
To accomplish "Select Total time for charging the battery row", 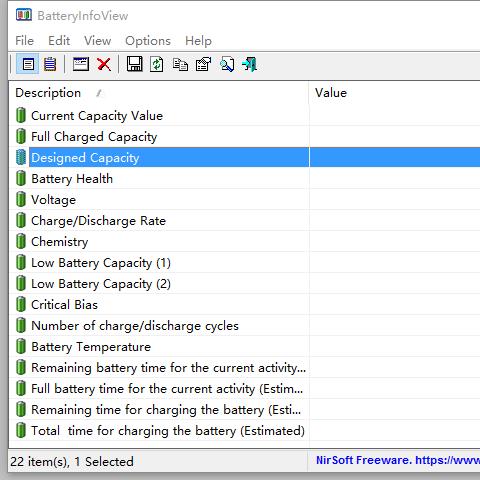I will tap(245, 430).
